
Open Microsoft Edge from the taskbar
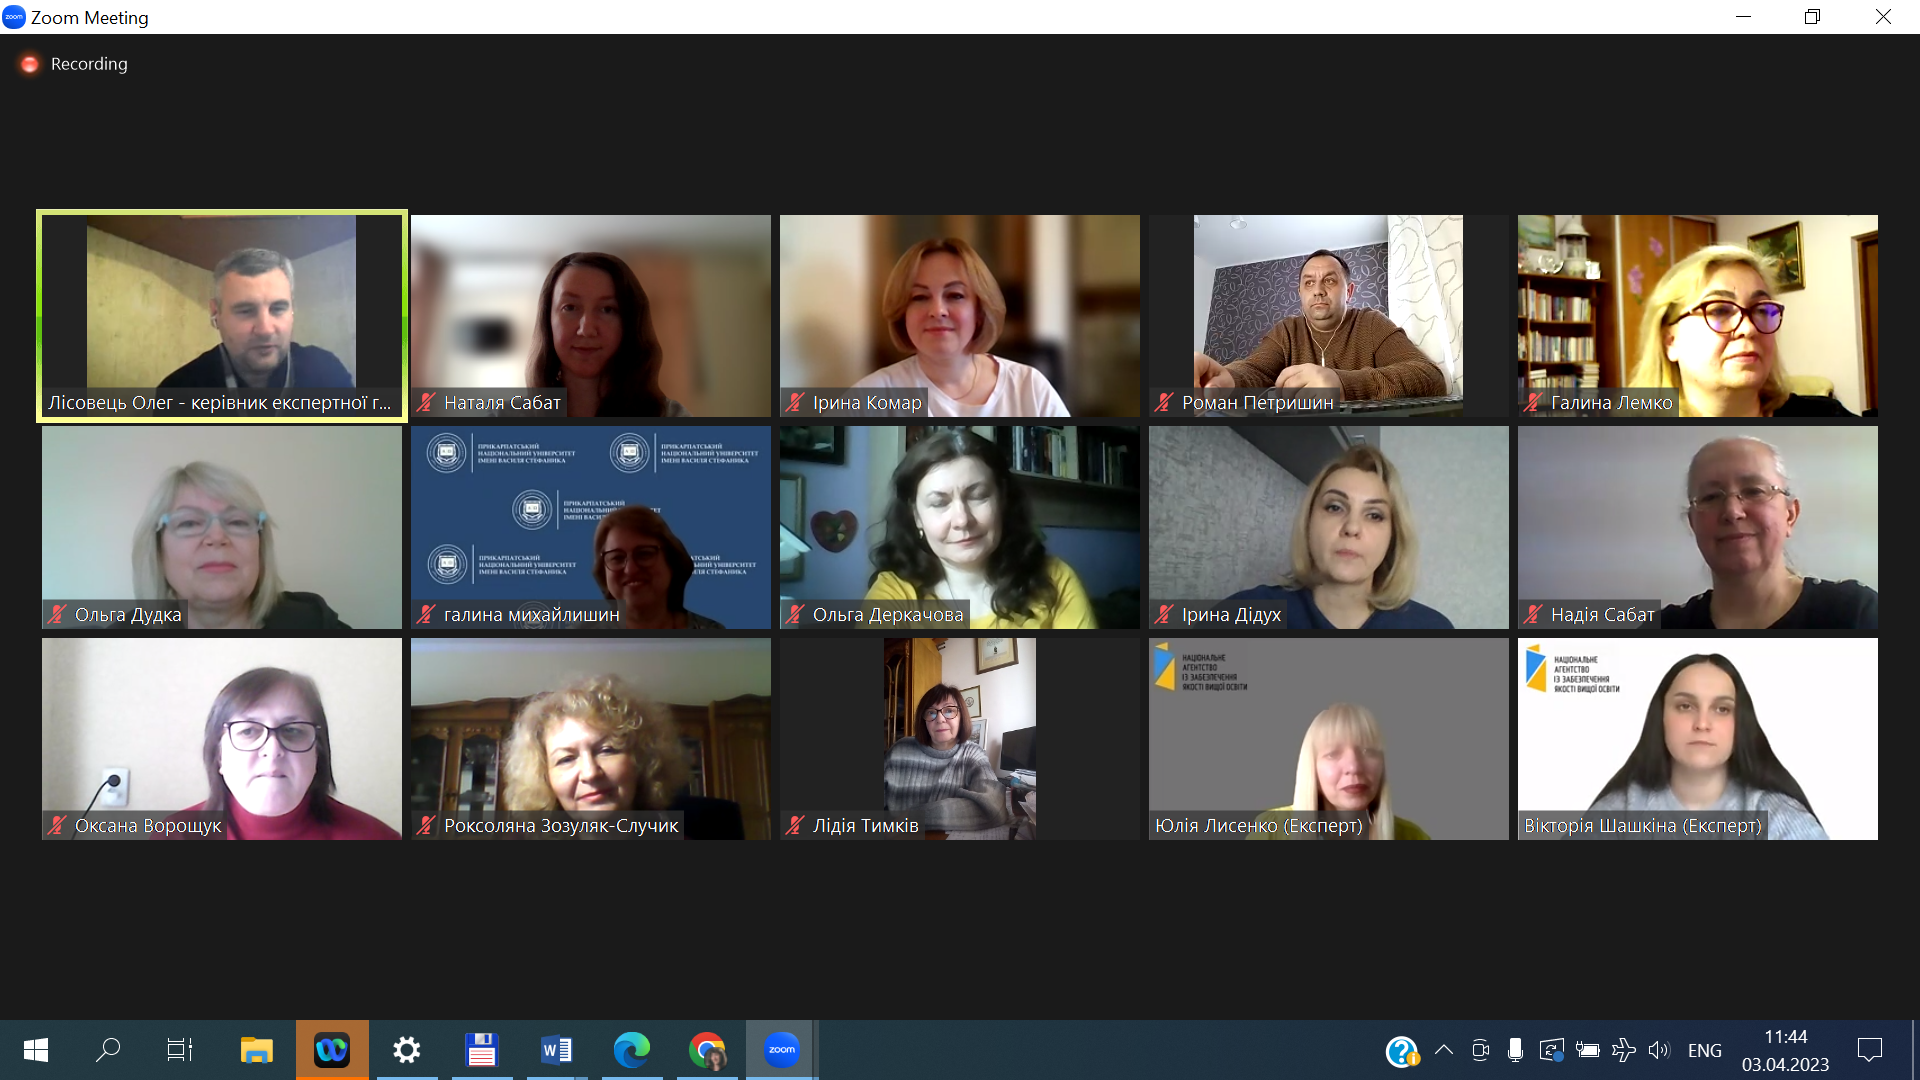click(631, 1049)
